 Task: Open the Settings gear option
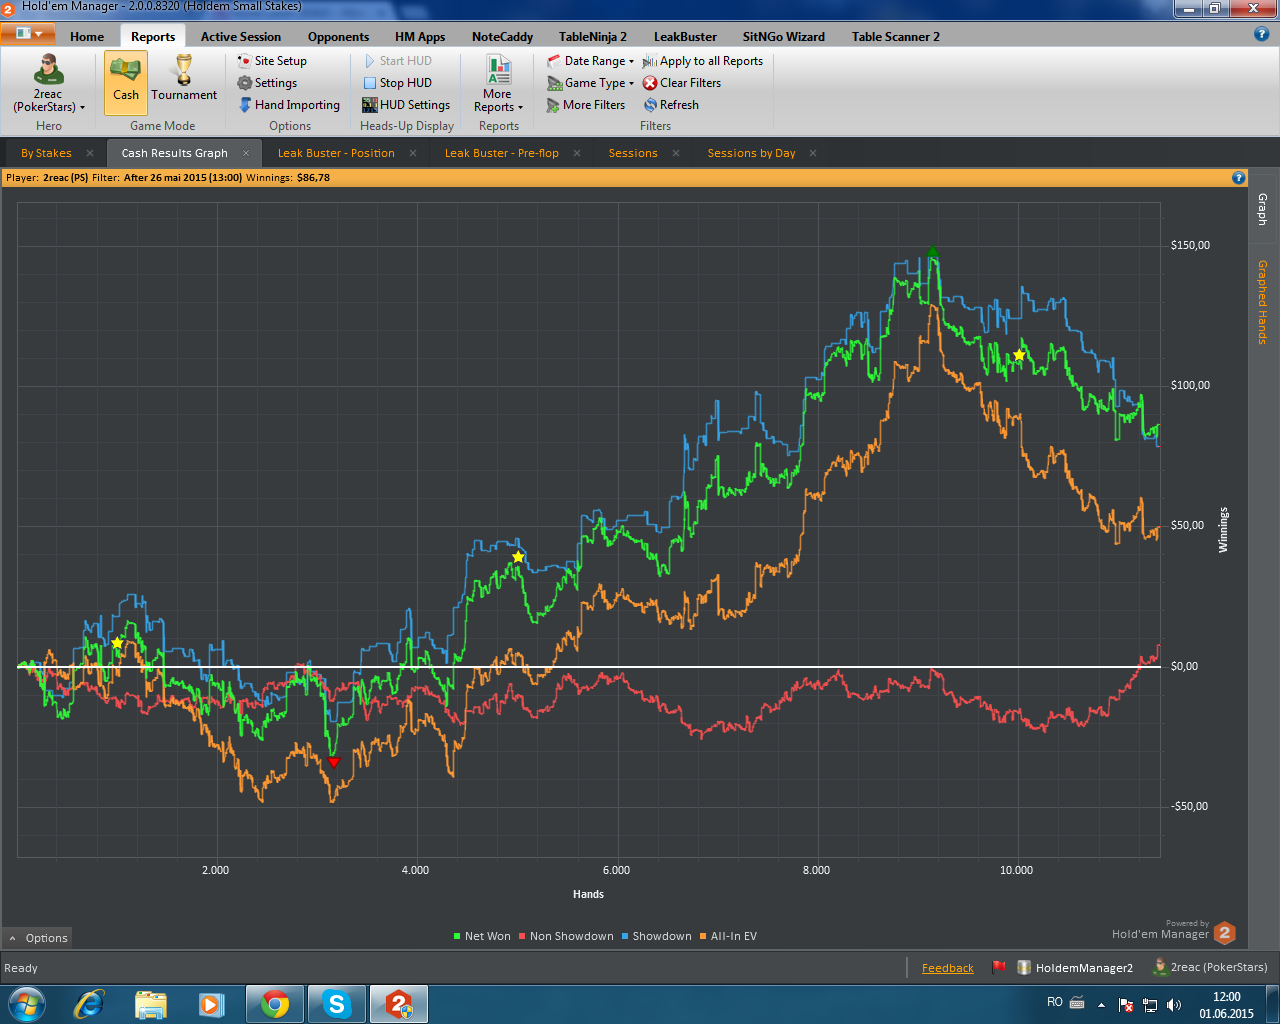click(x=267, y=83)
